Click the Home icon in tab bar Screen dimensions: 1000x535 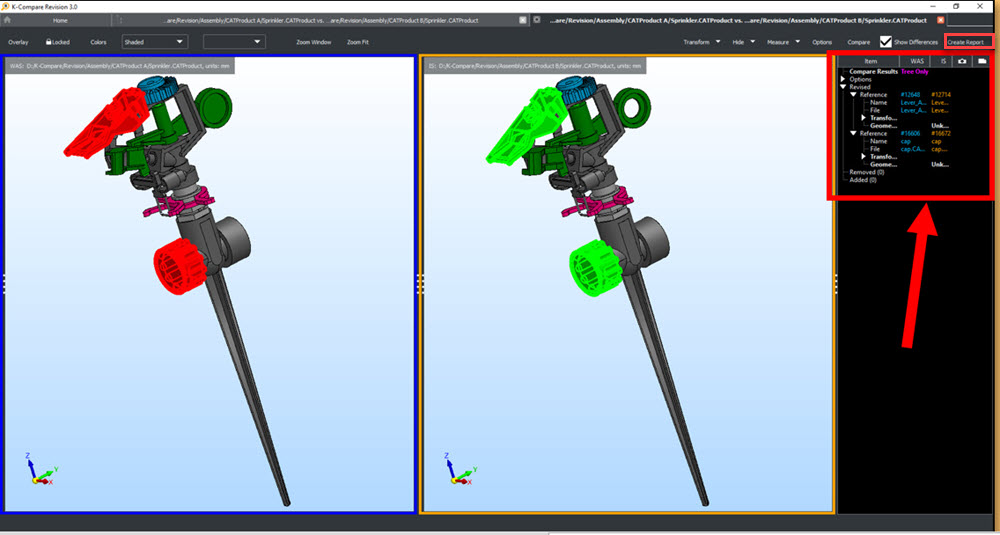point(8,20)
